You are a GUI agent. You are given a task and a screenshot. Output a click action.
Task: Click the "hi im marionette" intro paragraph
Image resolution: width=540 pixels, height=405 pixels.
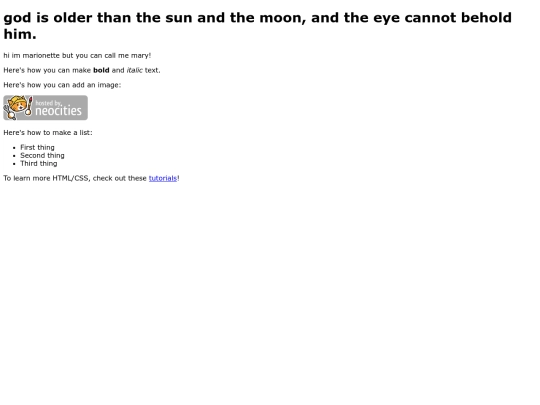(77, 55)
